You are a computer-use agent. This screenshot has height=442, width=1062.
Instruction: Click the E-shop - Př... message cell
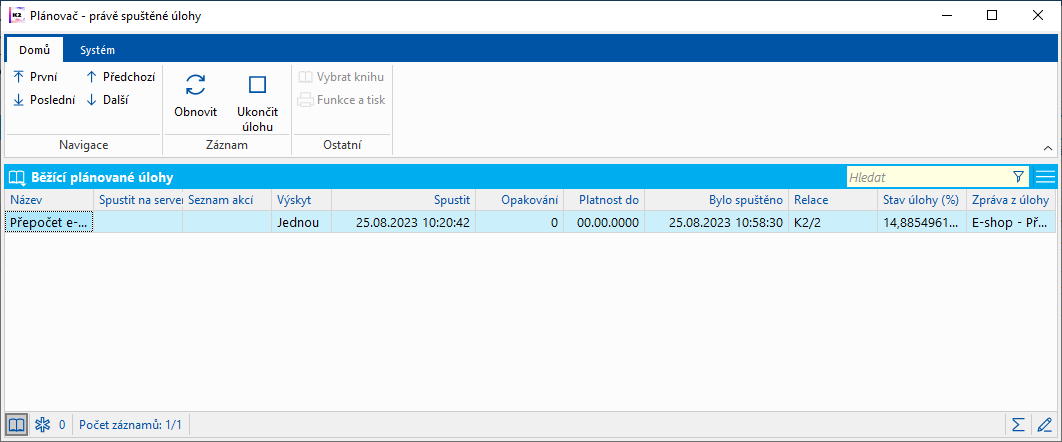pos(1011,222)
